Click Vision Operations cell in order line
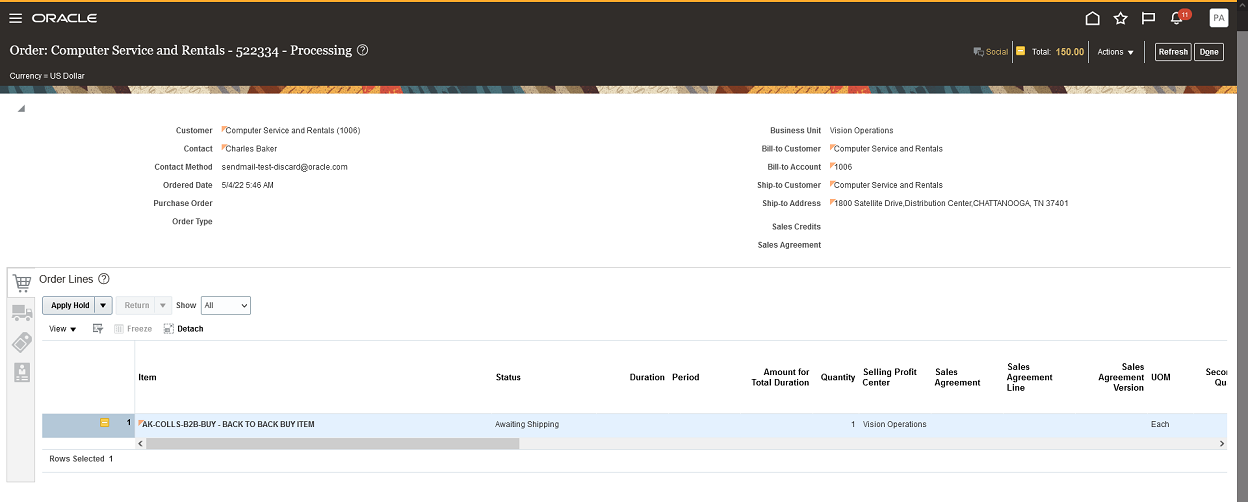1248x502 pixels. pos(895,424)
